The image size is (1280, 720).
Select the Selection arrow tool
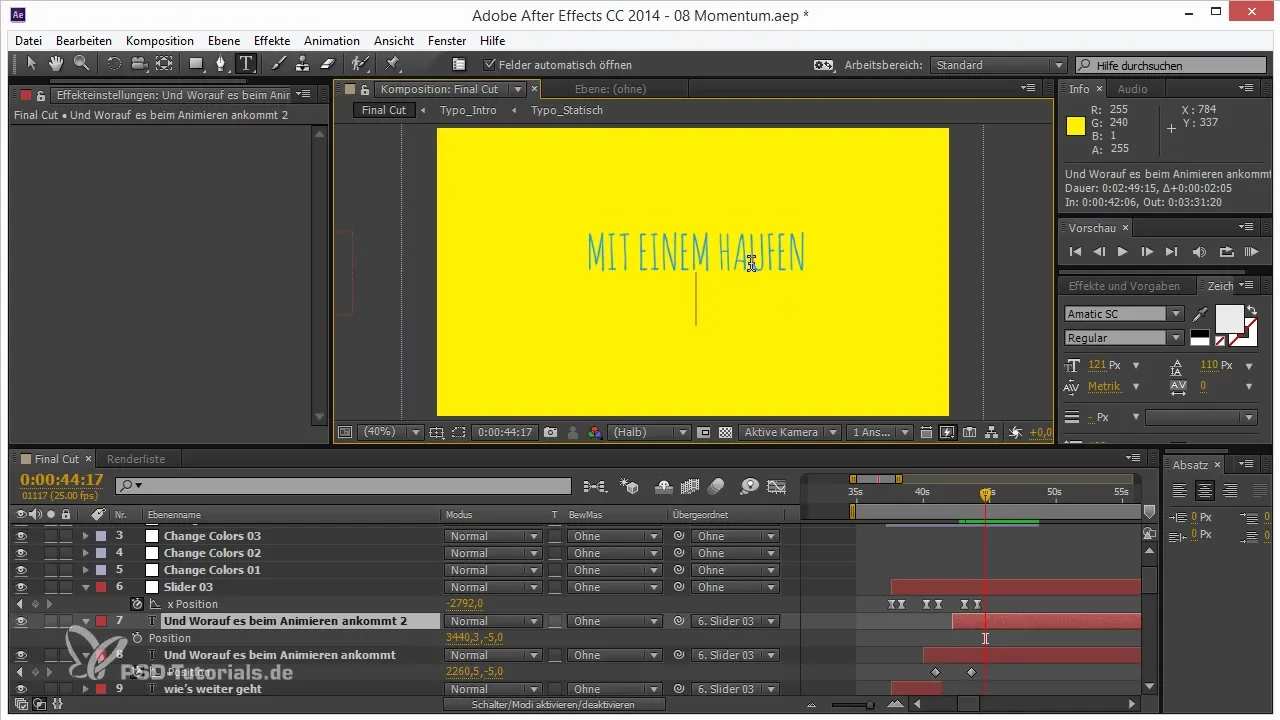(32, 64)
